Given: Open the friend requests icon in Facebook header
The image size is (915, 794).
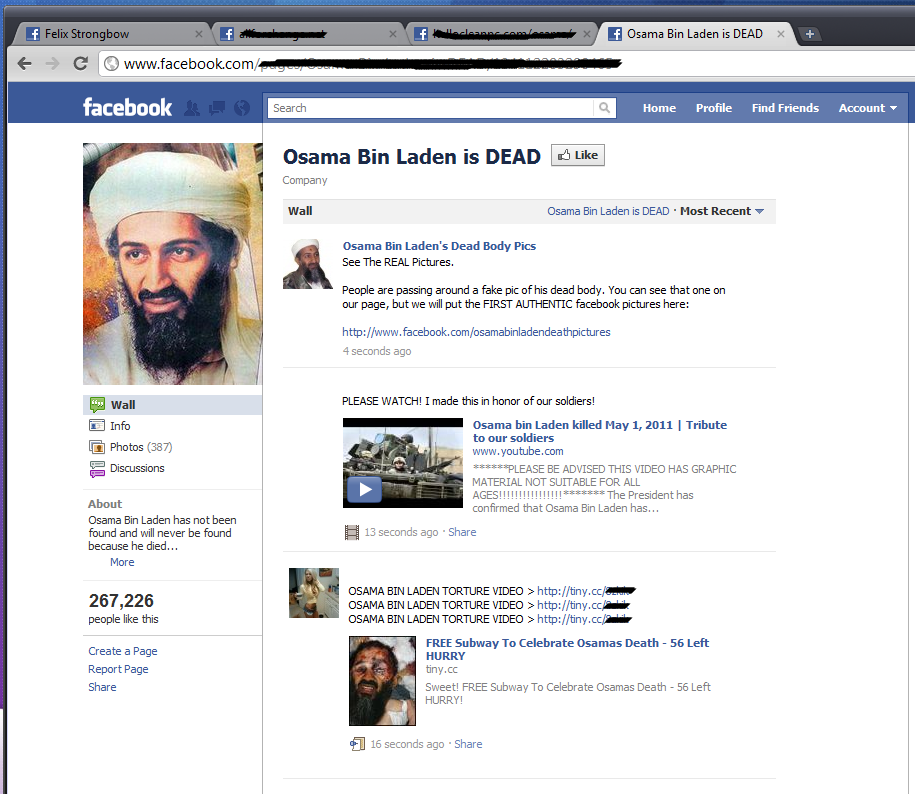Looking at the screenshot, I should click(191, 108).
